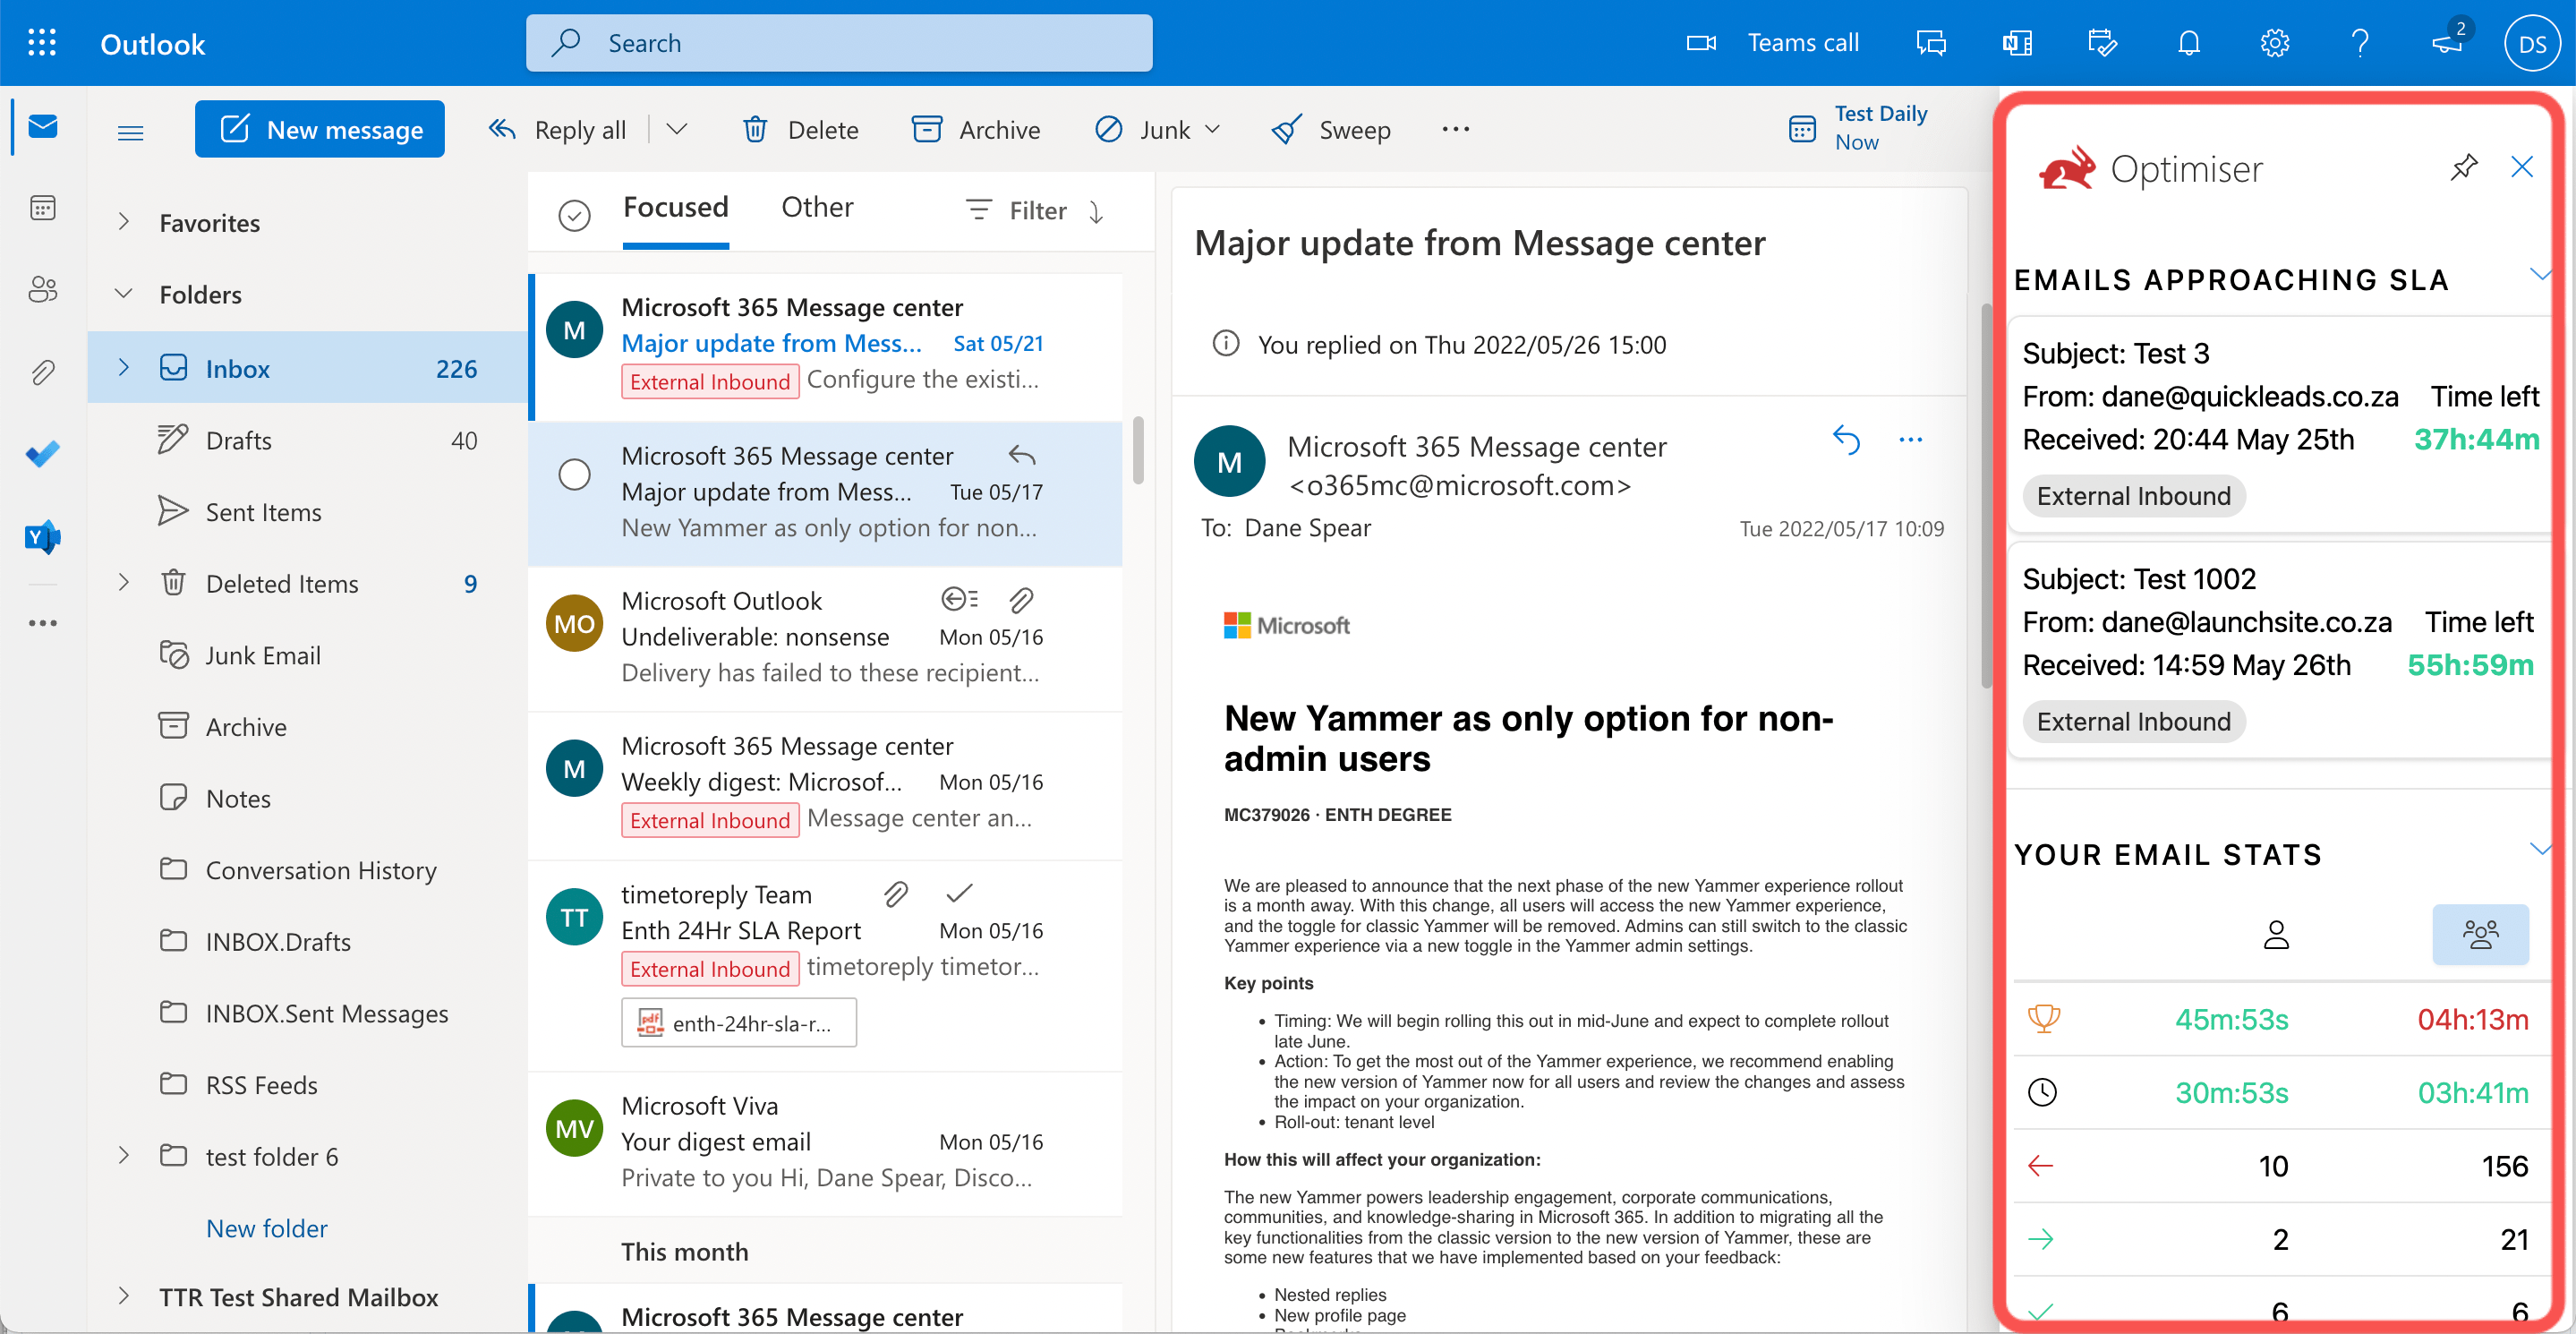The image size is (2576, 1334).
Task: Delete the selected message
Action: point(800,129)
